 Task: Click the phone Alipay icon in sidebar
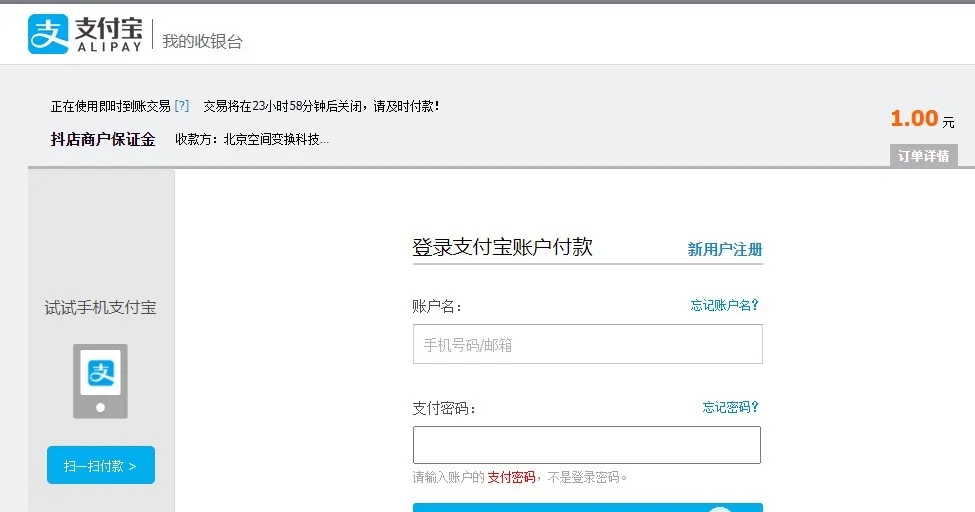pos(100,381)
